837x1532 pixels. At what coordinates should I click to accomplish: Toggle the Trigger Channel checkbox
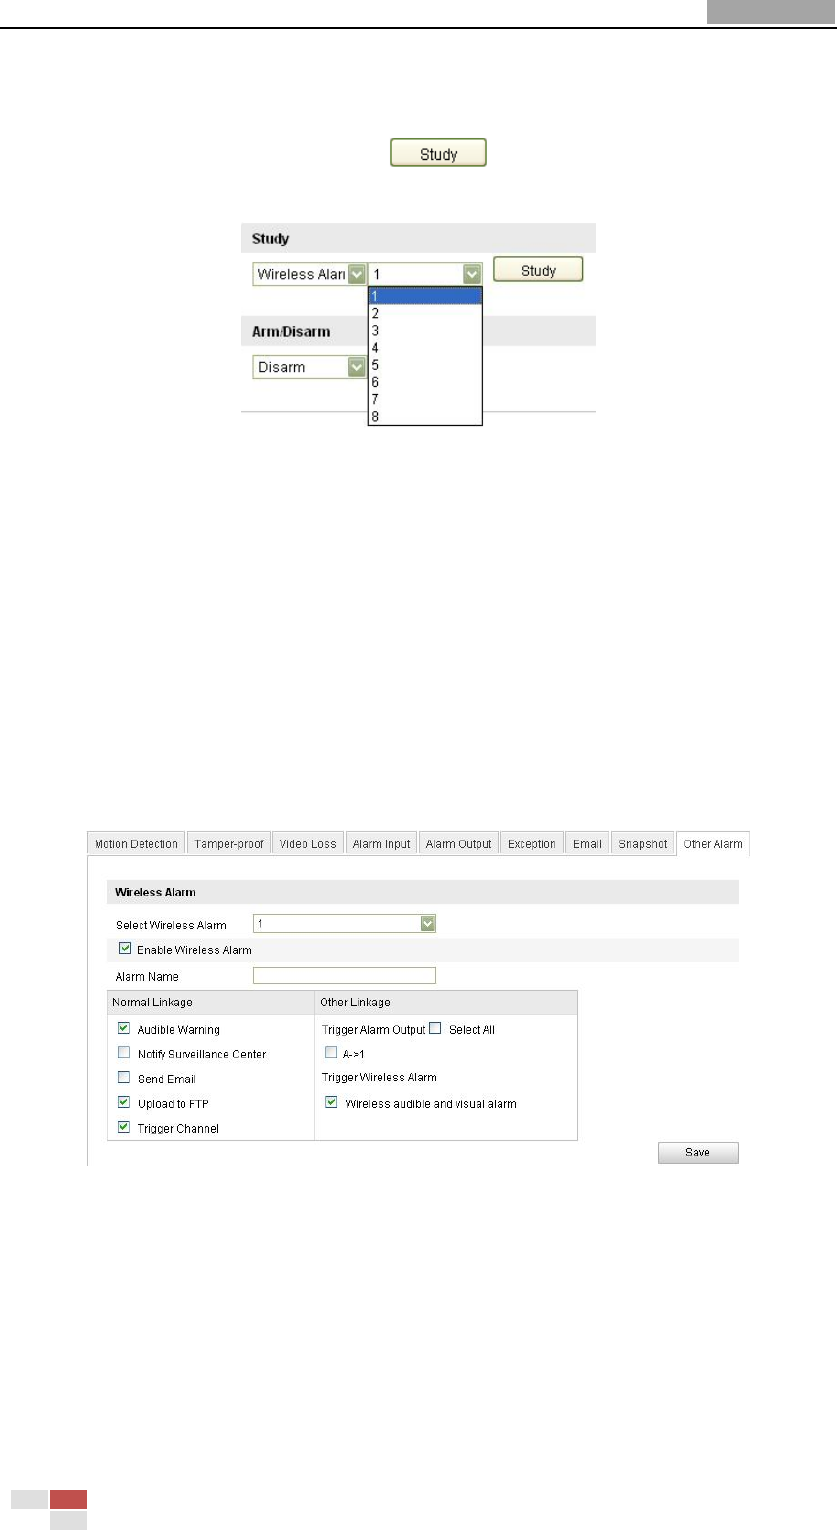124,1128
